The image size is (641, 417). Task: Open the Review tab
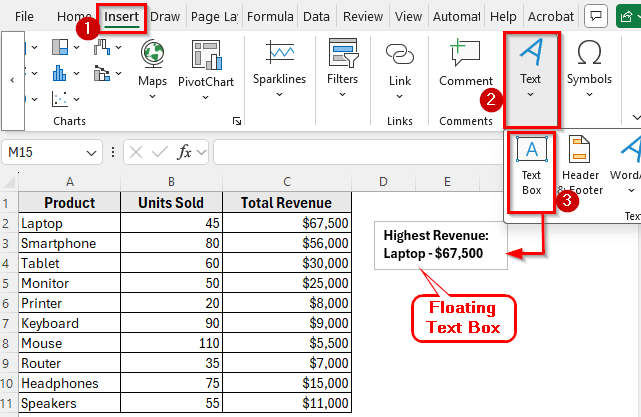point(362,17)
